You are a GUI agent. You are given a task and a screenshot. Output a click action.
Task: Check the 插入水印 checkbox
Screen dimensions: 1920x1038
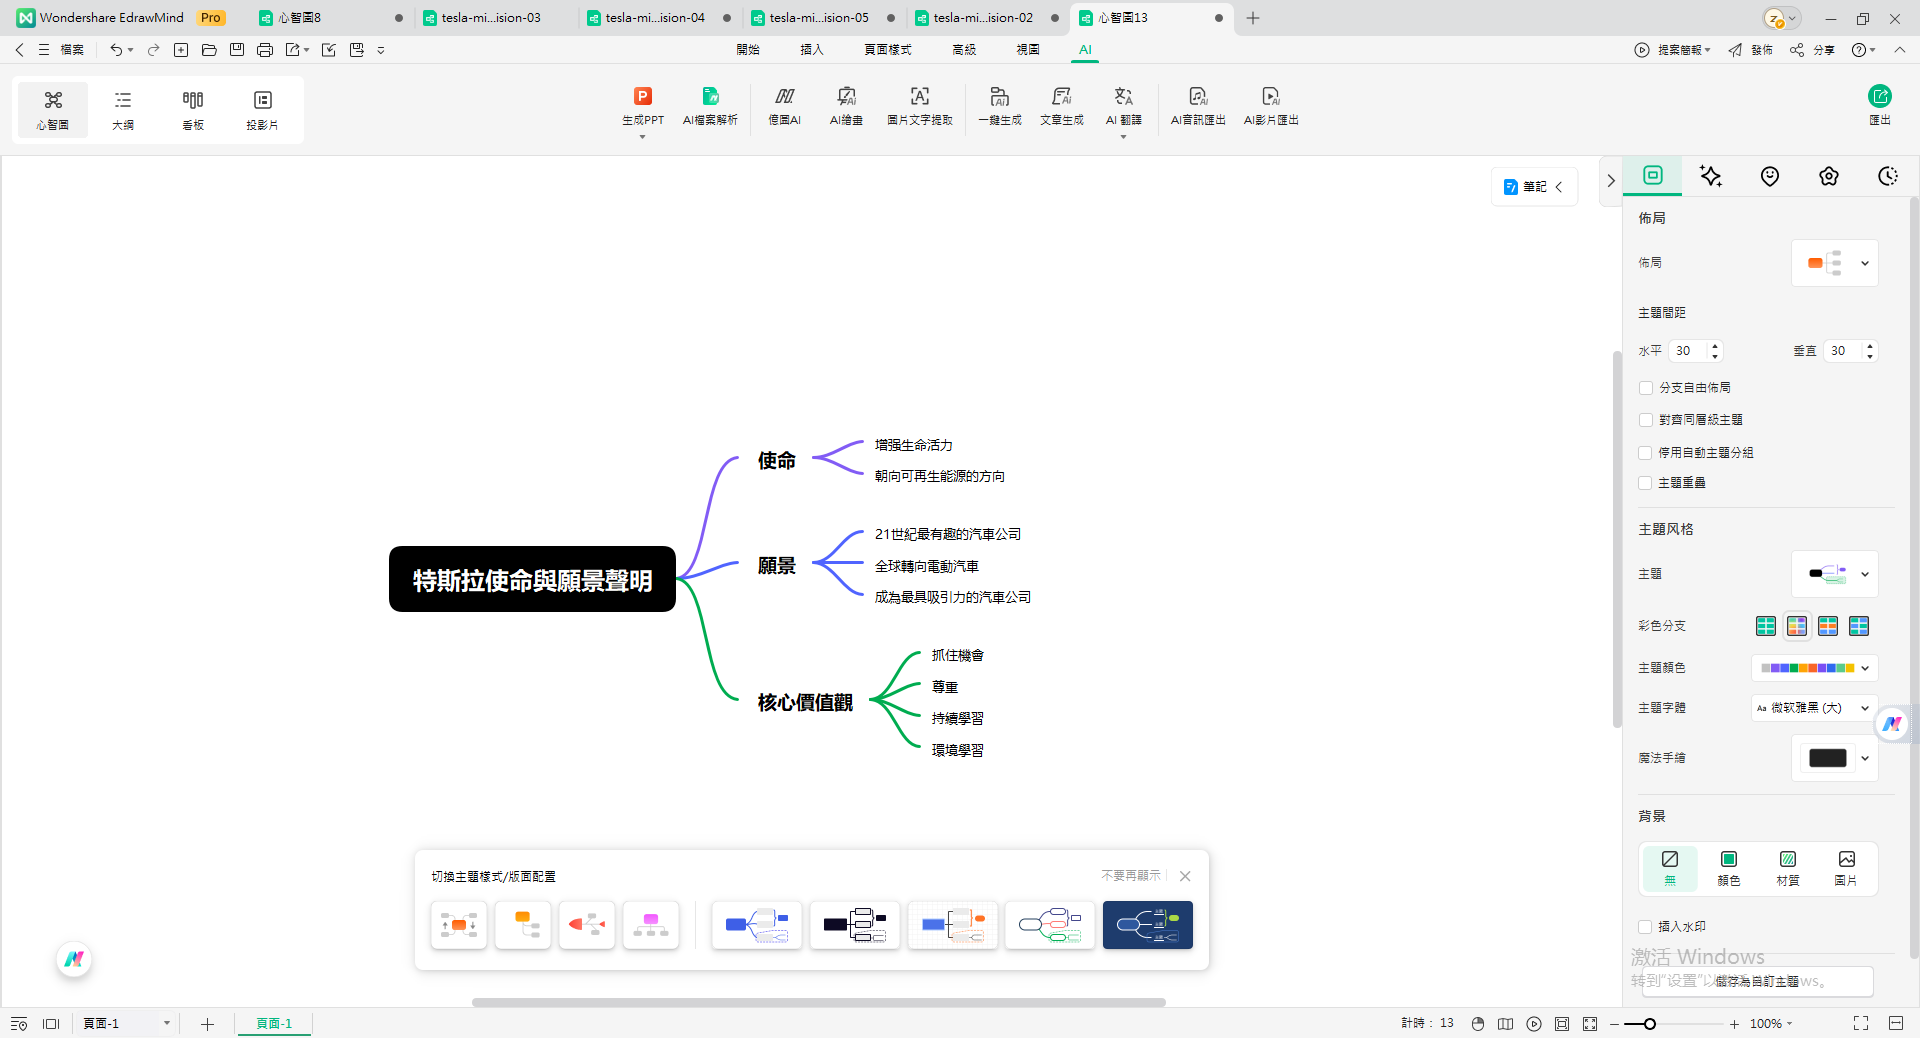[1646, 927]
